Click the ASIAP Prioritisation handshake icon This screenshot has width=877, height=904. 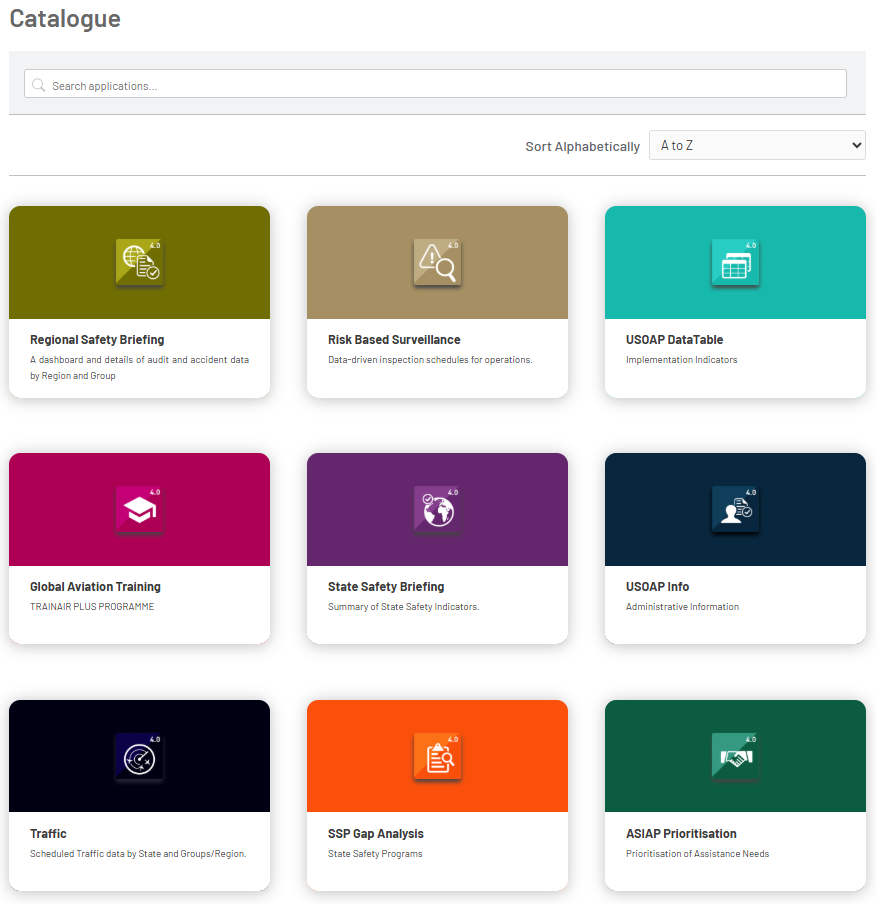pos(735,757)
